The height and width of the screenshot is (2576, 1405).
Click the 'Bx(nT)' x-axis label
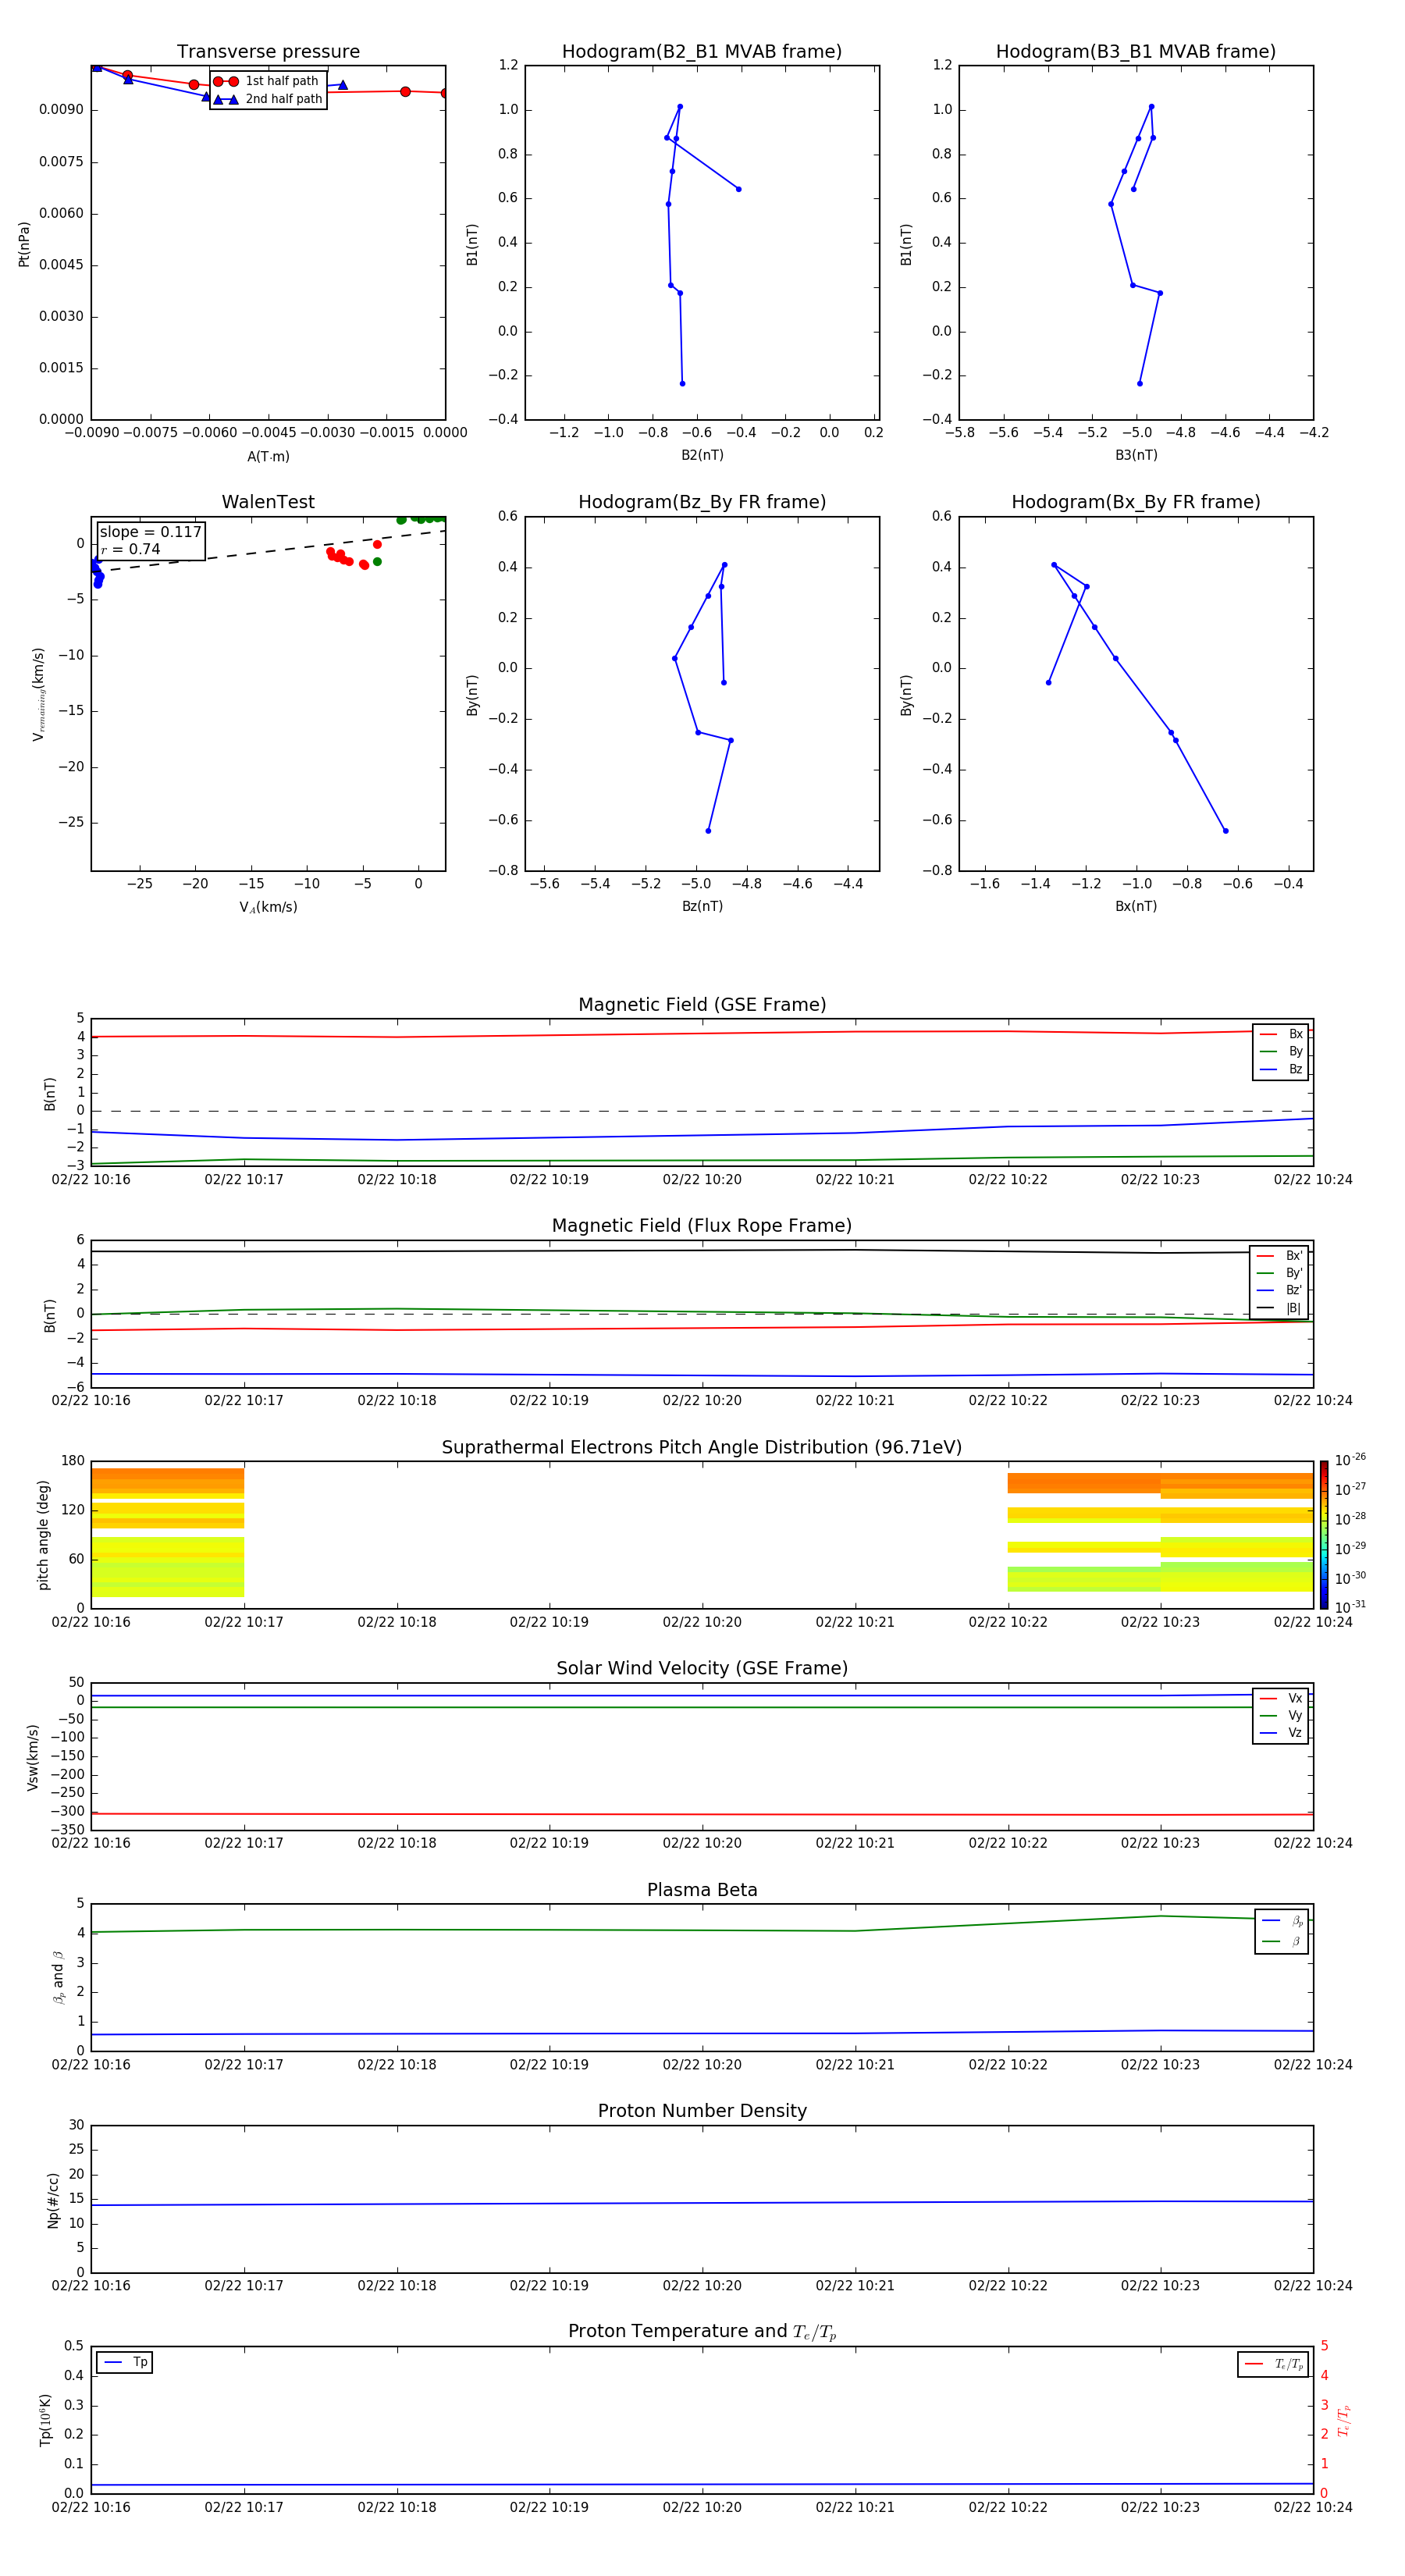1136,906
